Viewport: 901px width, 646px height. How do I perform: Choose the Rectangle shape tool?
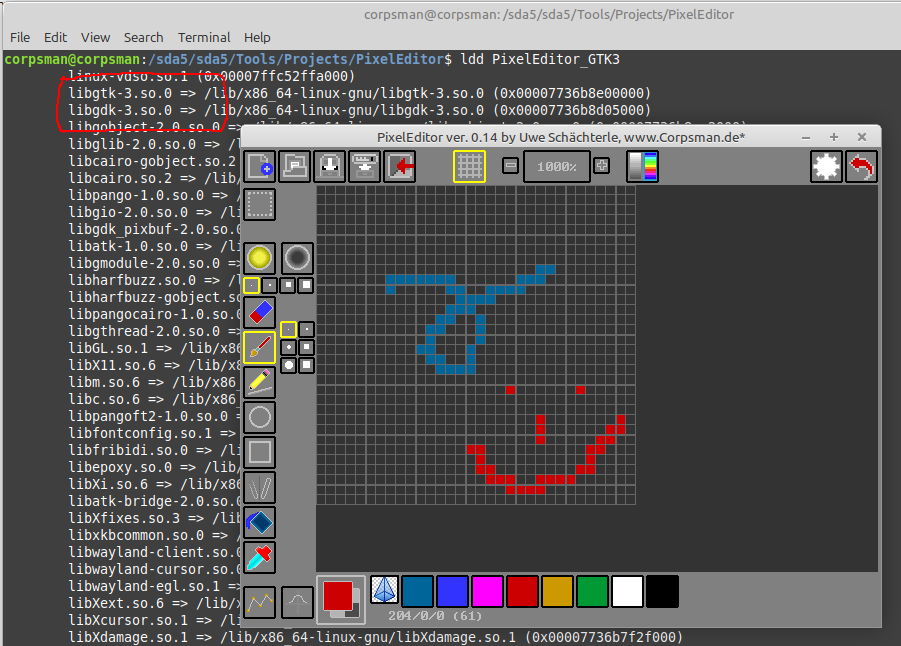pos(259,451)
